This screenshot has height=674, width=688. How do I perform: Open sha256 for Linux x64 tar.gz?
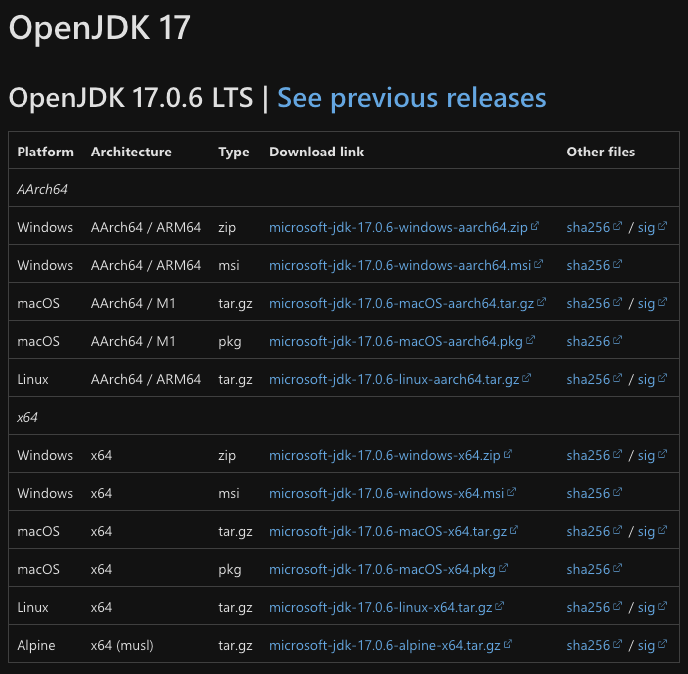(594, 608)
